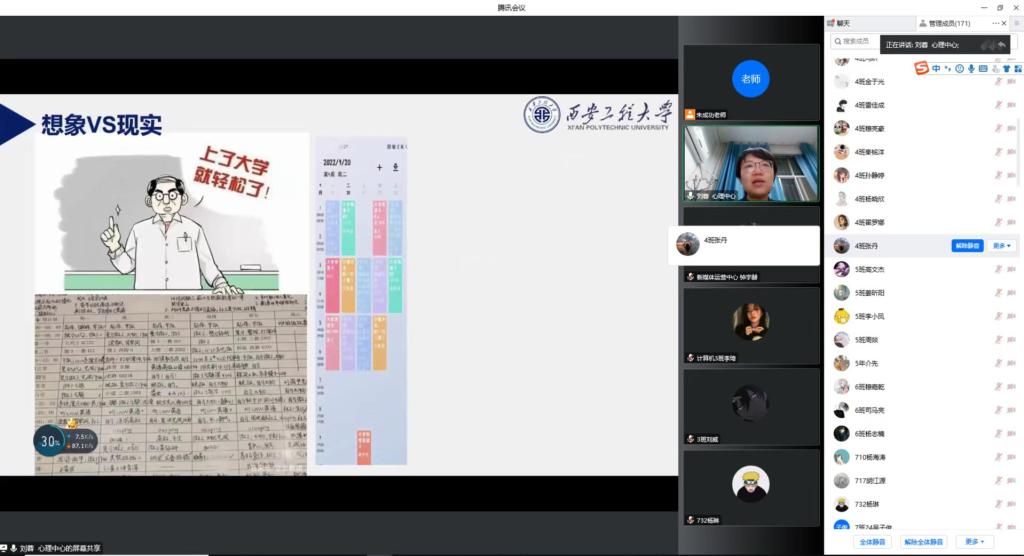The width and height of the screenshot is (1024, 556).
Task: Toggle microphone for member 5班高文杰
Action: [x=997, y=269]
